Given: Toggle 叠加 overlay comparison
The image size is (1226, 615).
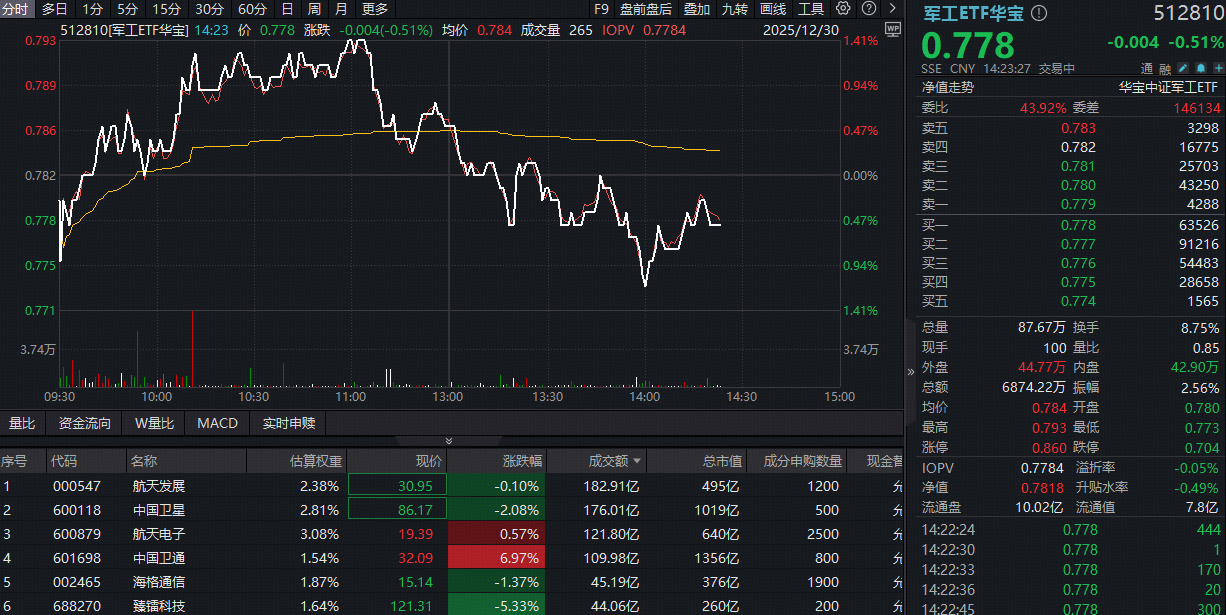Looking at the screenshot, I should 696,9.
